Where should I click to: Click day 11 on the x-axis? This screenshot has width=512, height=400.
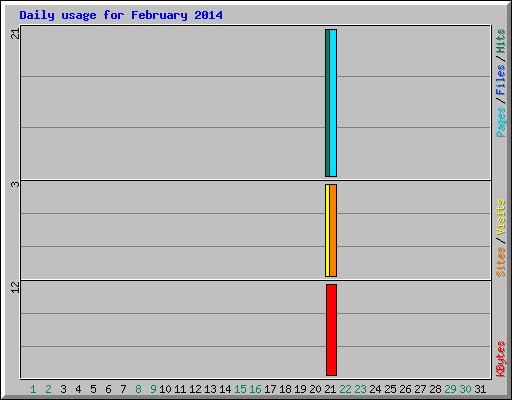pyautogui.click(x=180, y=389)
